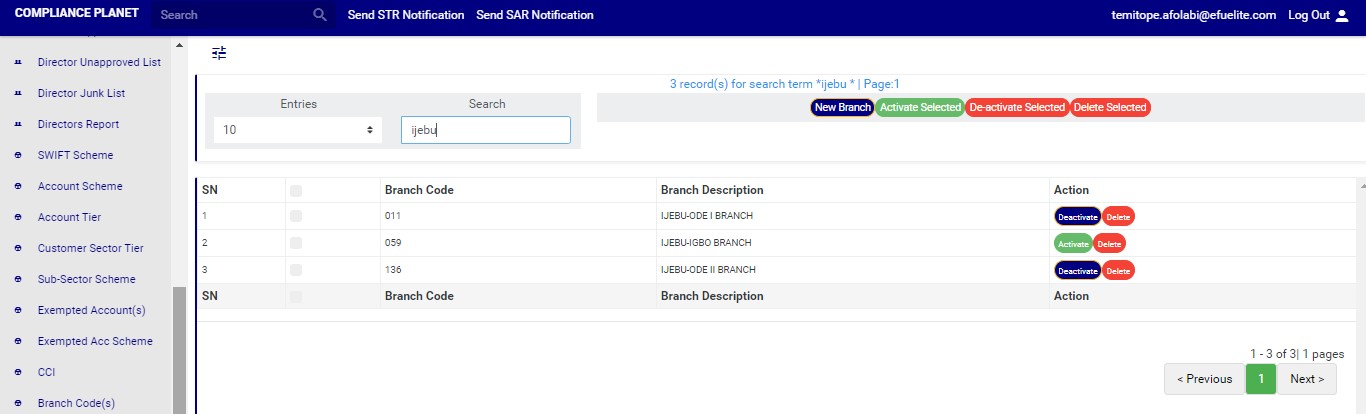
Task: Click the search magnifier icon in top bar
Action: coord(320,15)
